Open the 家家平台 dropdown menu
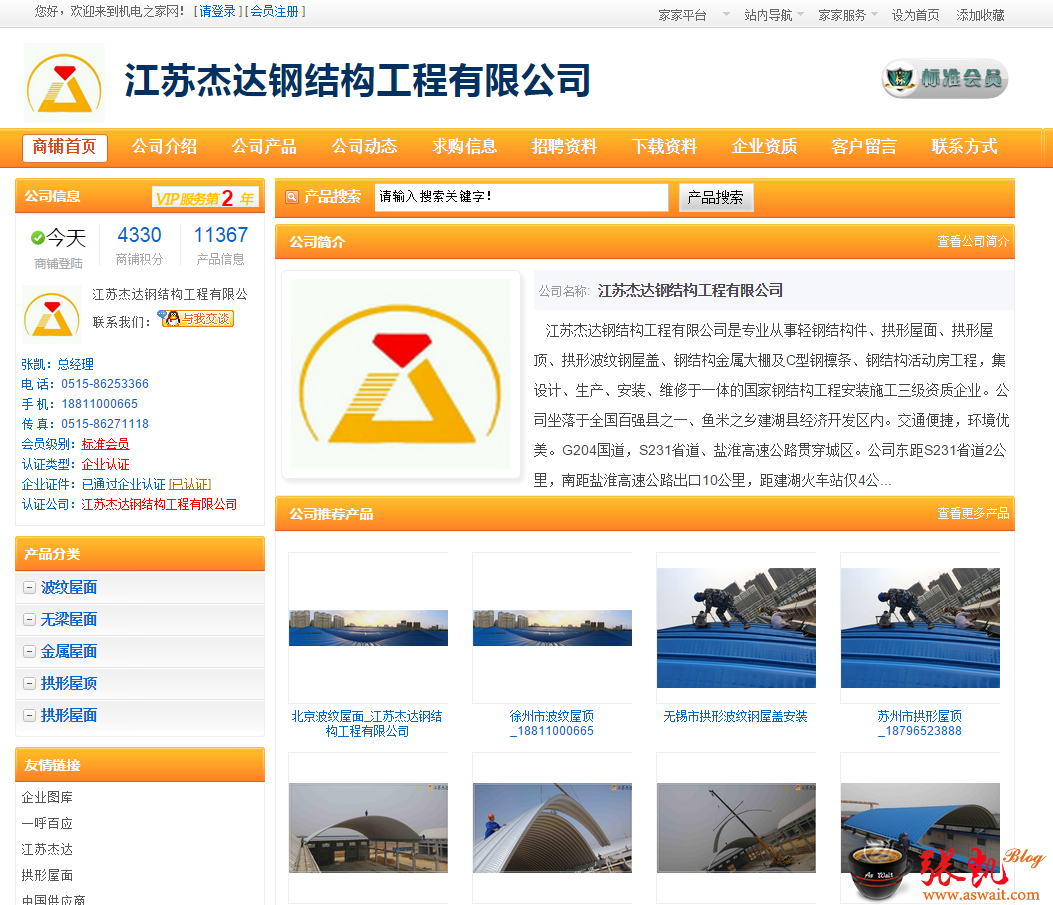 [x=693, y=15]
